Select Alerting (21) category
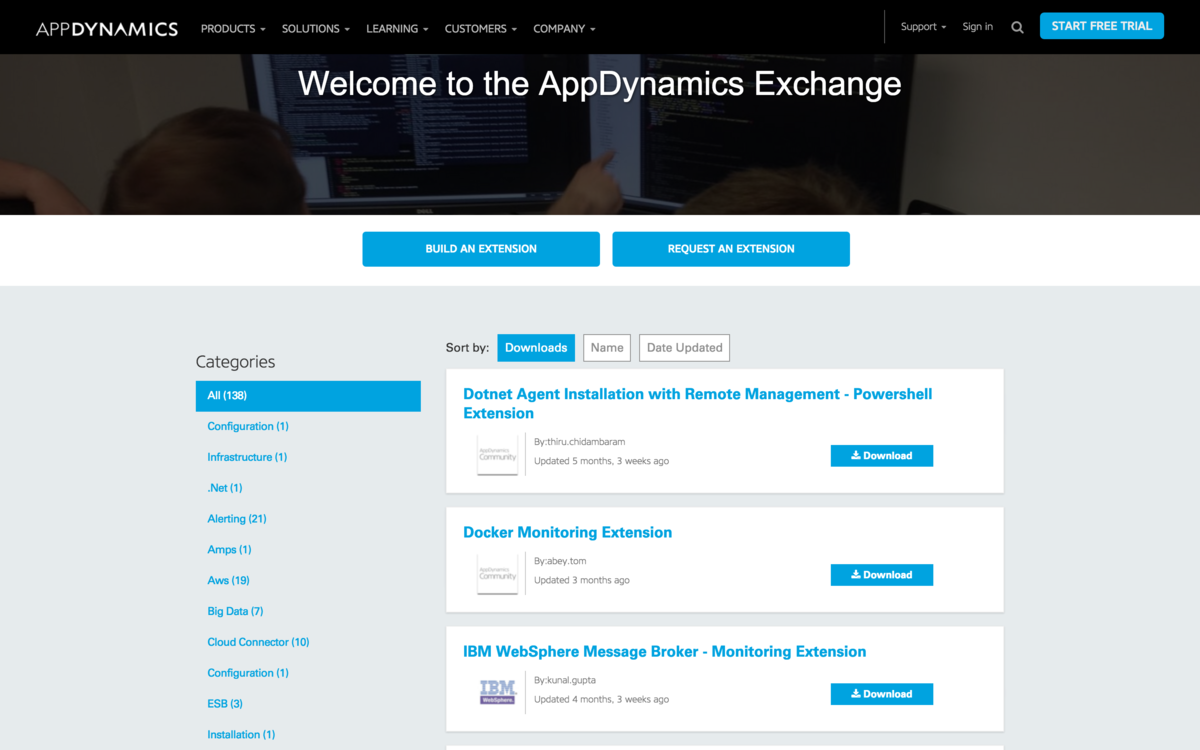Screen dimensions: 1200x750 pos(237,519)
